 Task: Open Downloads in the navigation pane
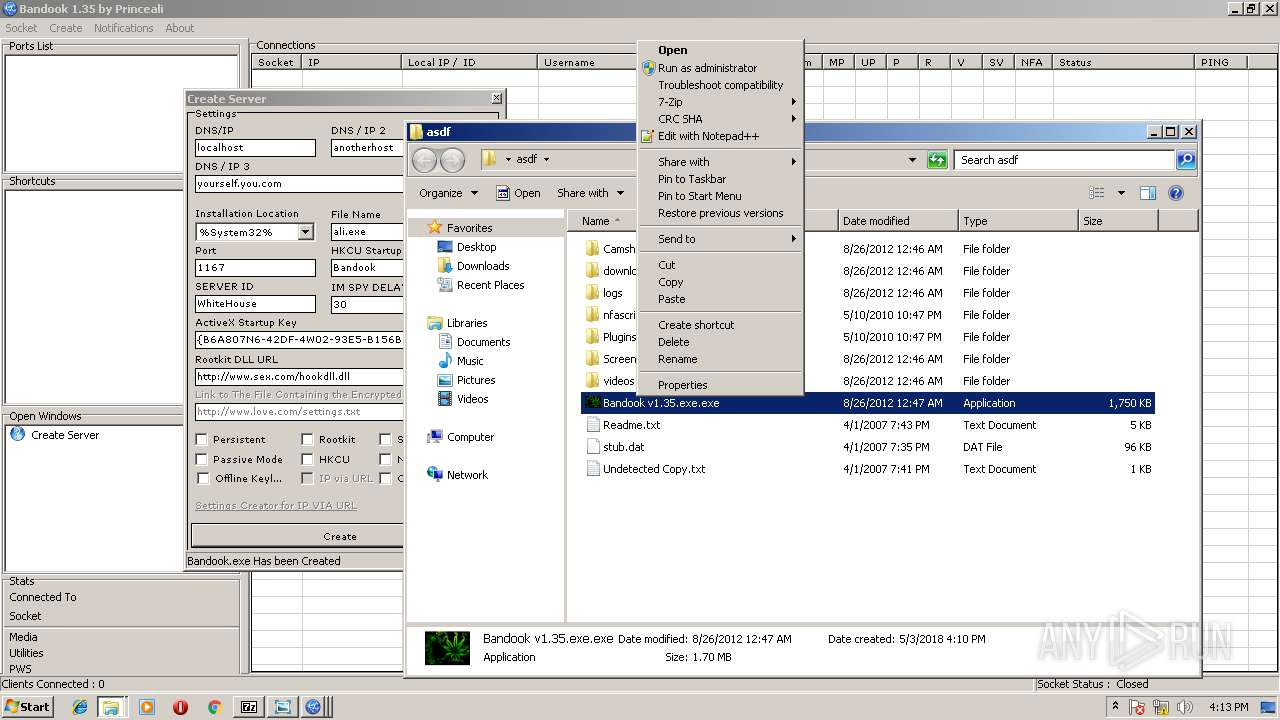pos(473,266)
